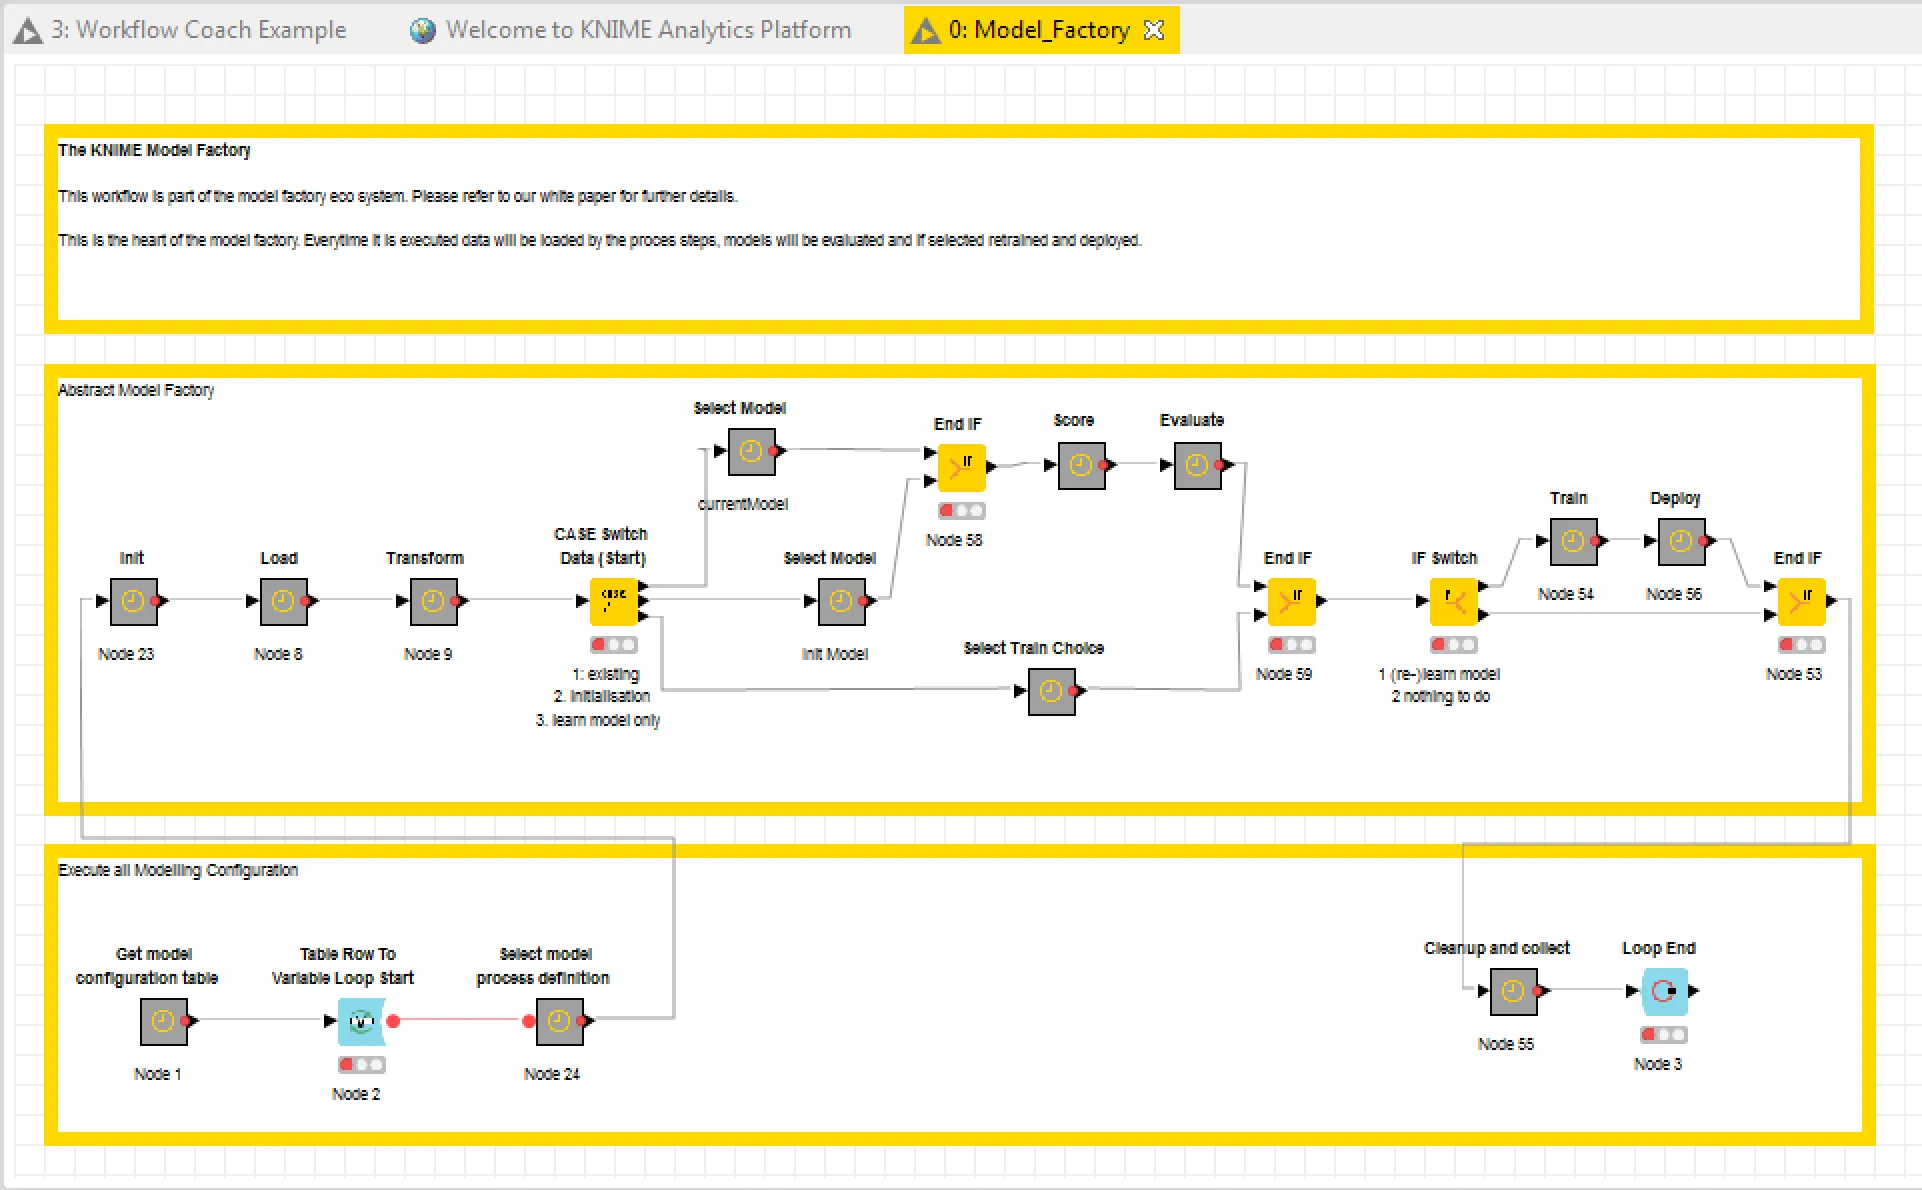This screenshot has width=1922, height=1190.
Task: Select the Select Train Choice metanode
Action: pyautogui.click(x=1051, y=691)
